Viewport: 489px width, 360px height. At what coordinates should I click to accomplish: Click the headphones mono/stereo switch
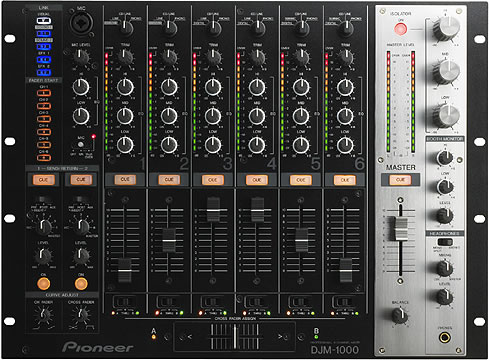click(x=445, y=242)
